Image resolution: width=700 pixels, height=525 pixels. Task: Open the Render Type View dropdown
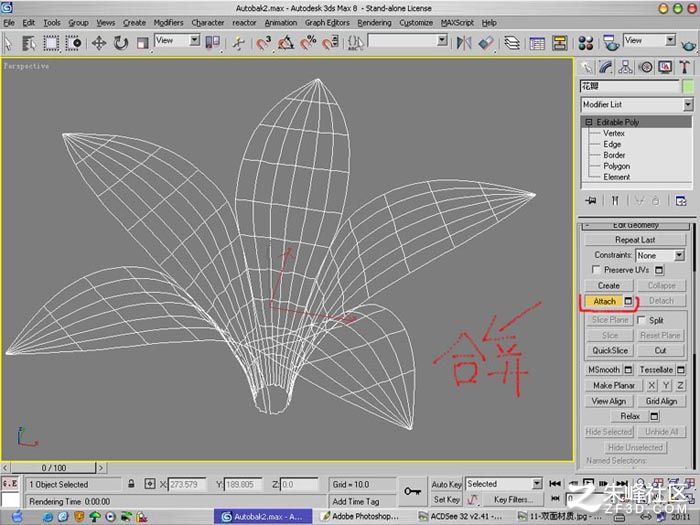click(650, 41)
